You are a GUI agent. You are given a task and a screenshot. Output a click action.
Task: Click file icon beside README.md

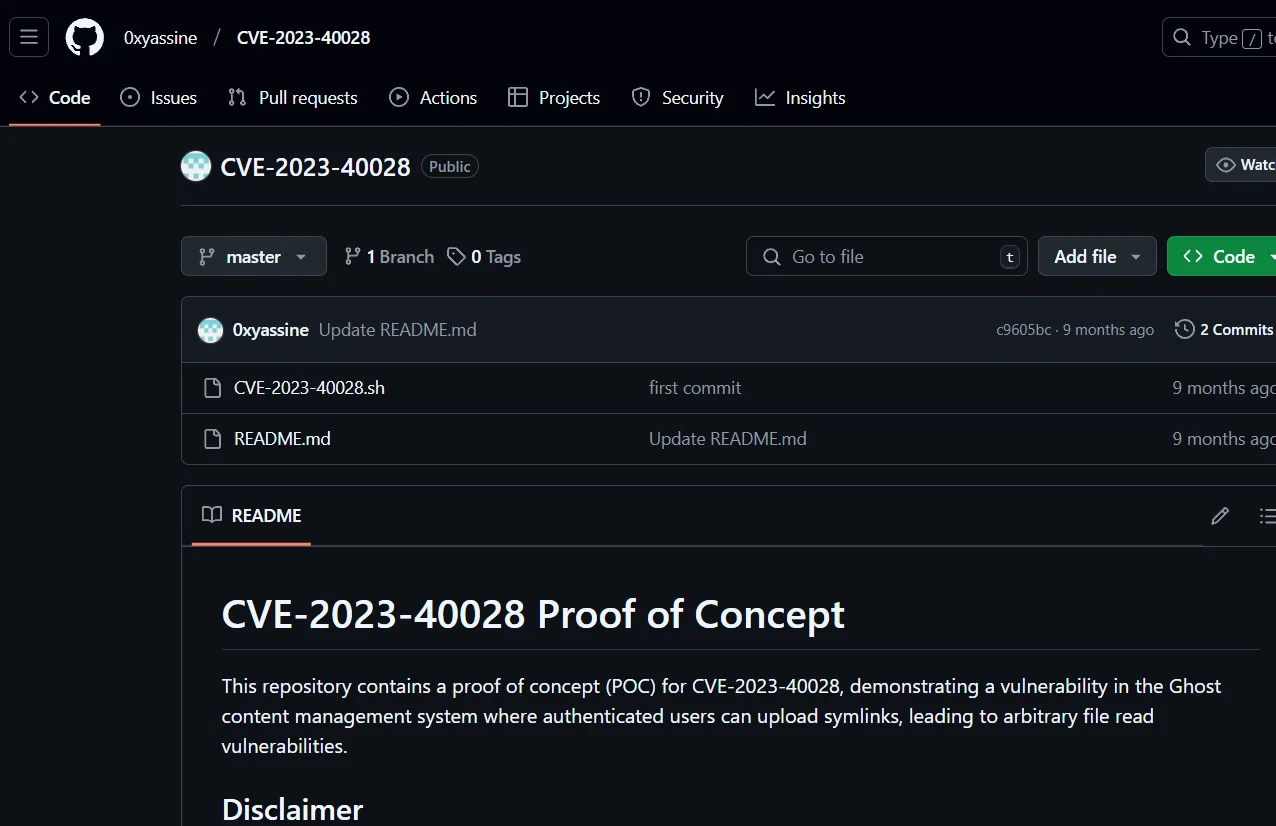pos(212,439)
